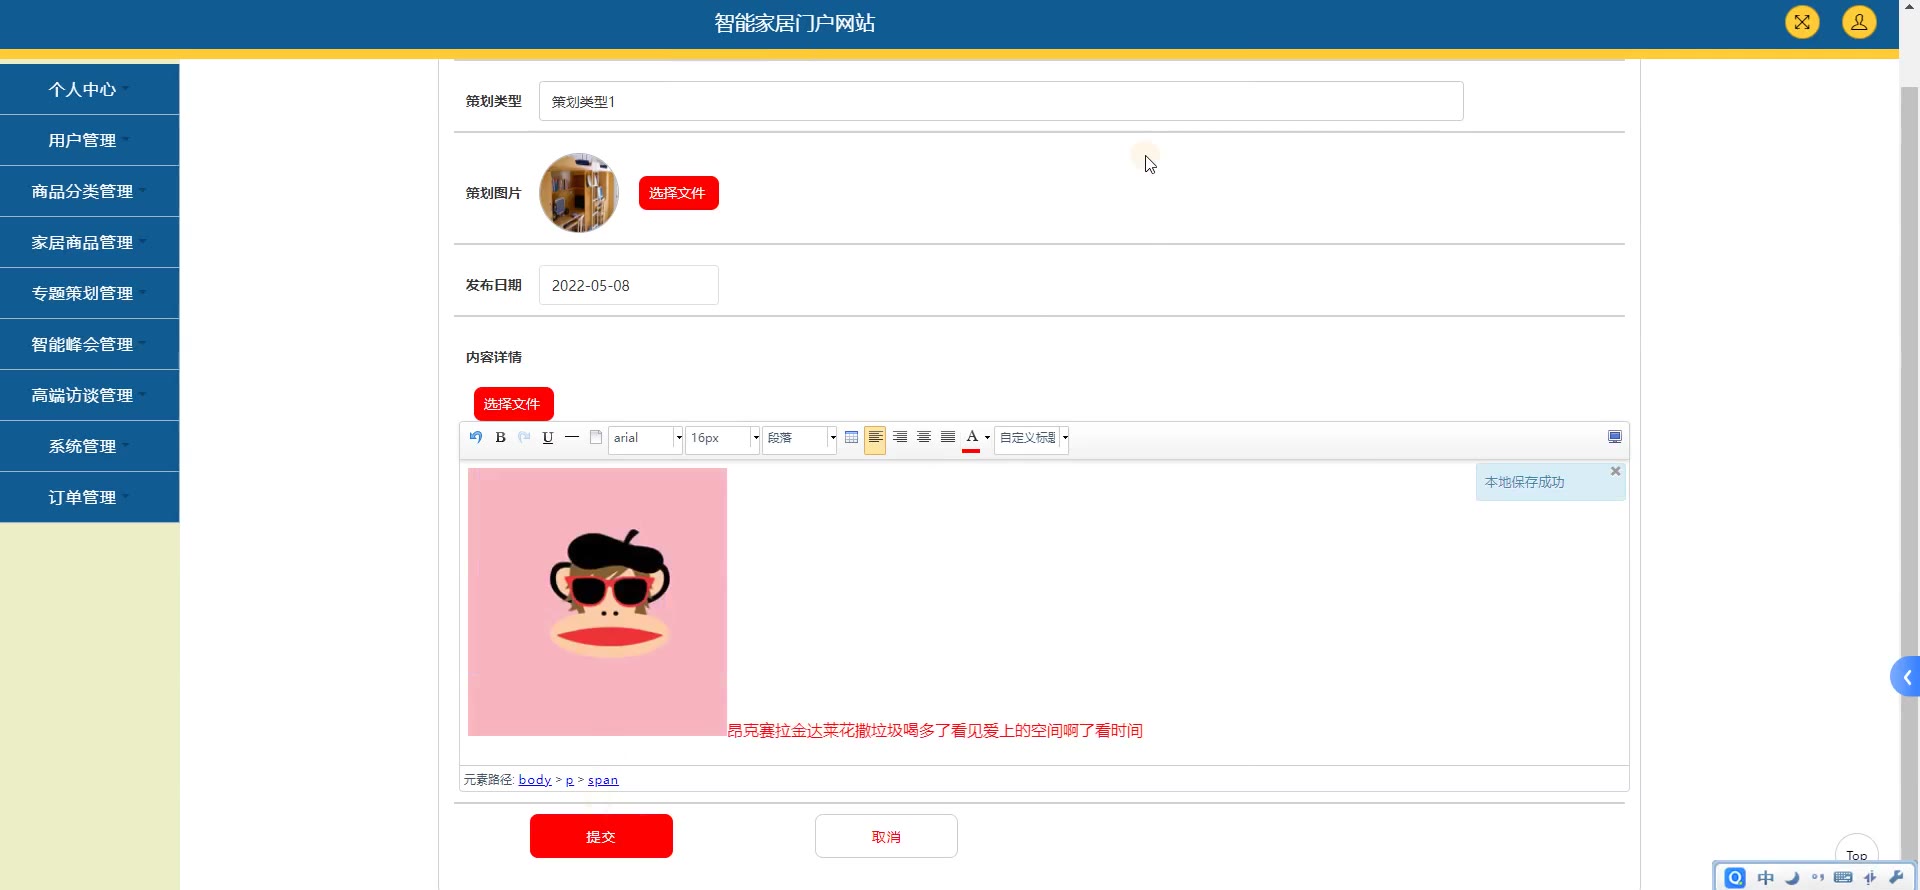Open 家居商品管理 menu
This screenshot has height=890, width=1920.
point(90,242)
